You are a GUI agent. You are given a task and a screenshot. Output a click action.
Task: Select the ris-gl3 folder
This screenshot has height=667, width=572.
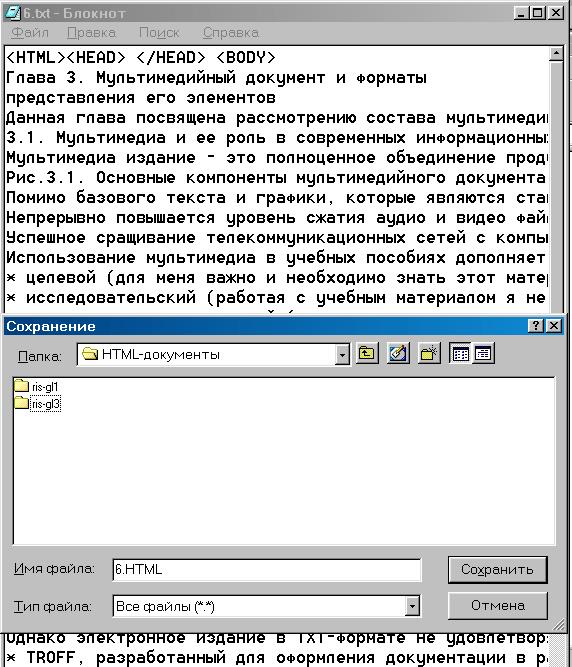point(37,403)
